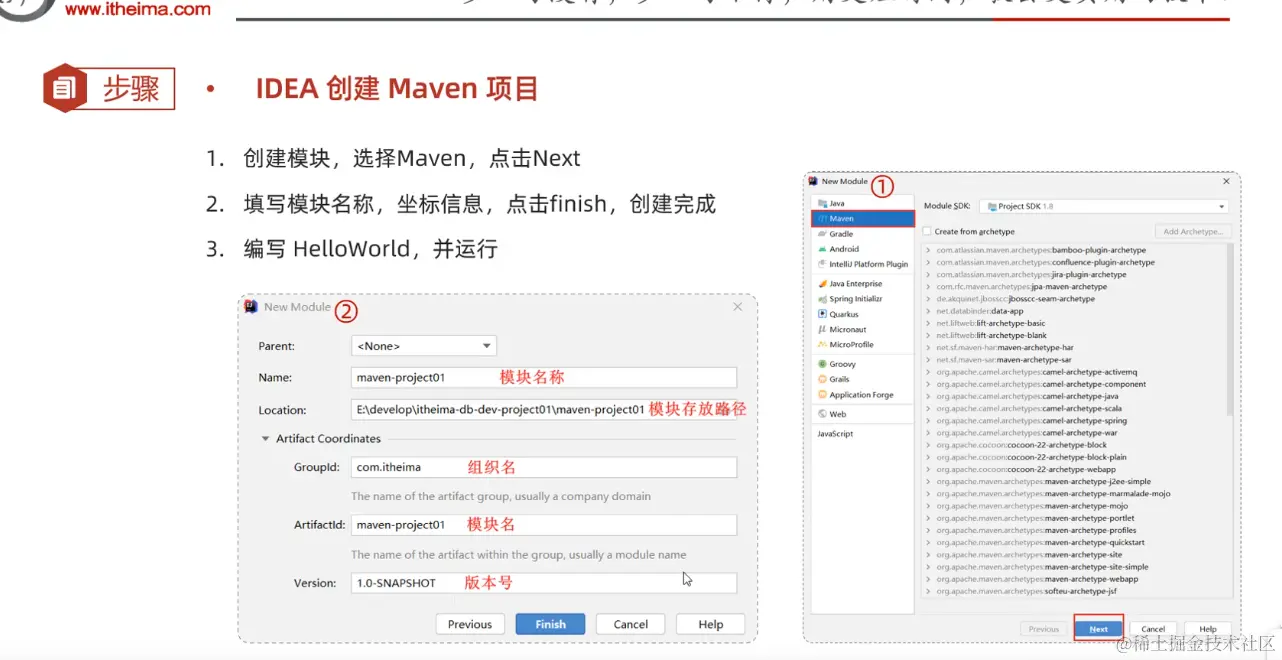Expand the jira-plugin-archetype row
This screenshot has width=1282, height=660.
928,274
